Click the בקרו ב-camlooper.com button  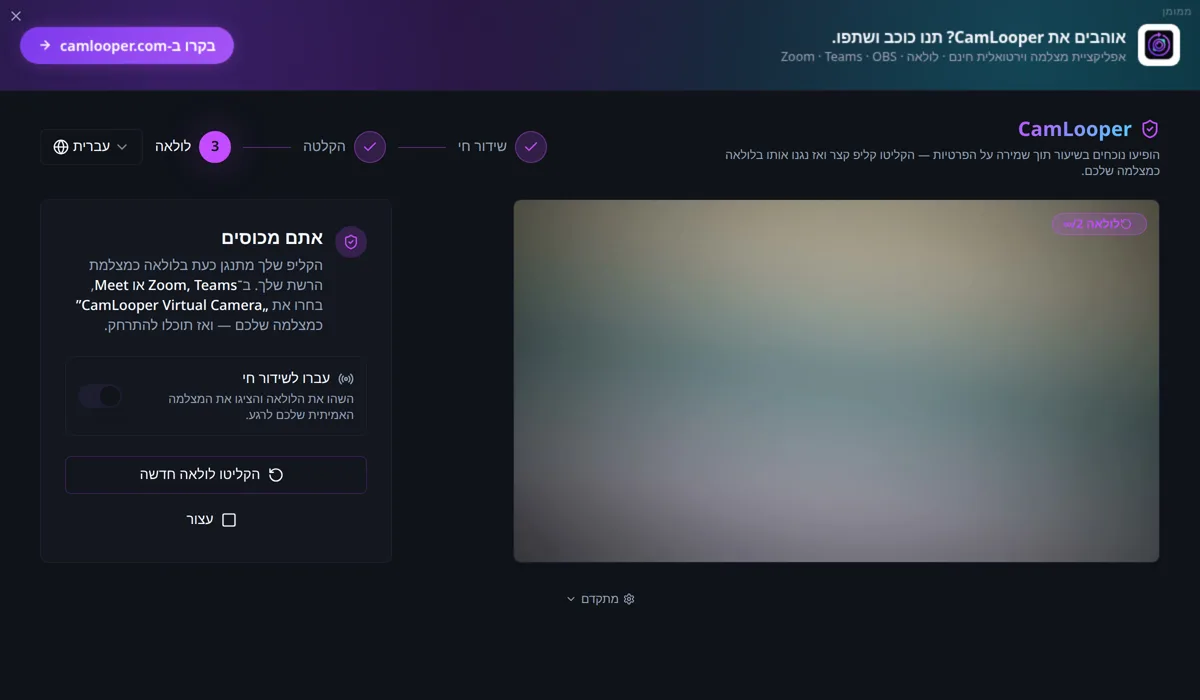[127, 45]
